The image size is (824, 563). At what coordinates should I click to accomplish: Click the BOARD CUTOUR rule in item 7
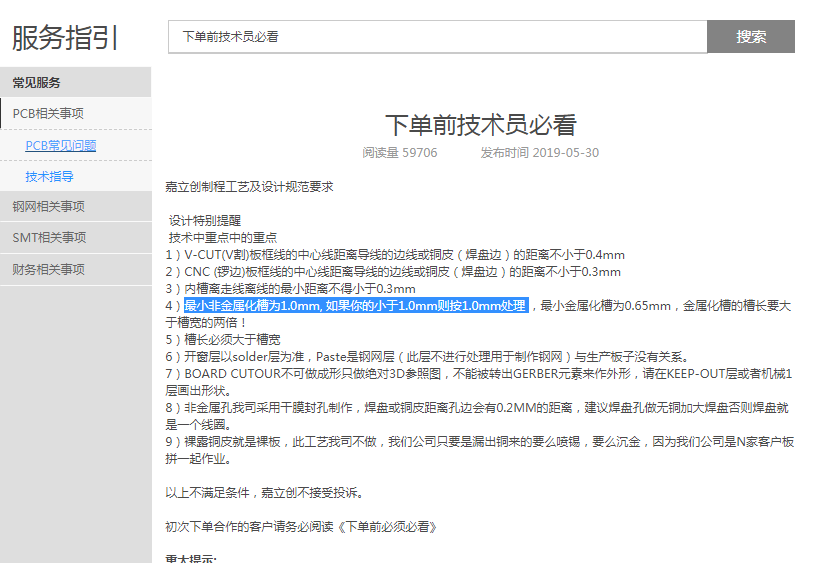tap(480, 374)
